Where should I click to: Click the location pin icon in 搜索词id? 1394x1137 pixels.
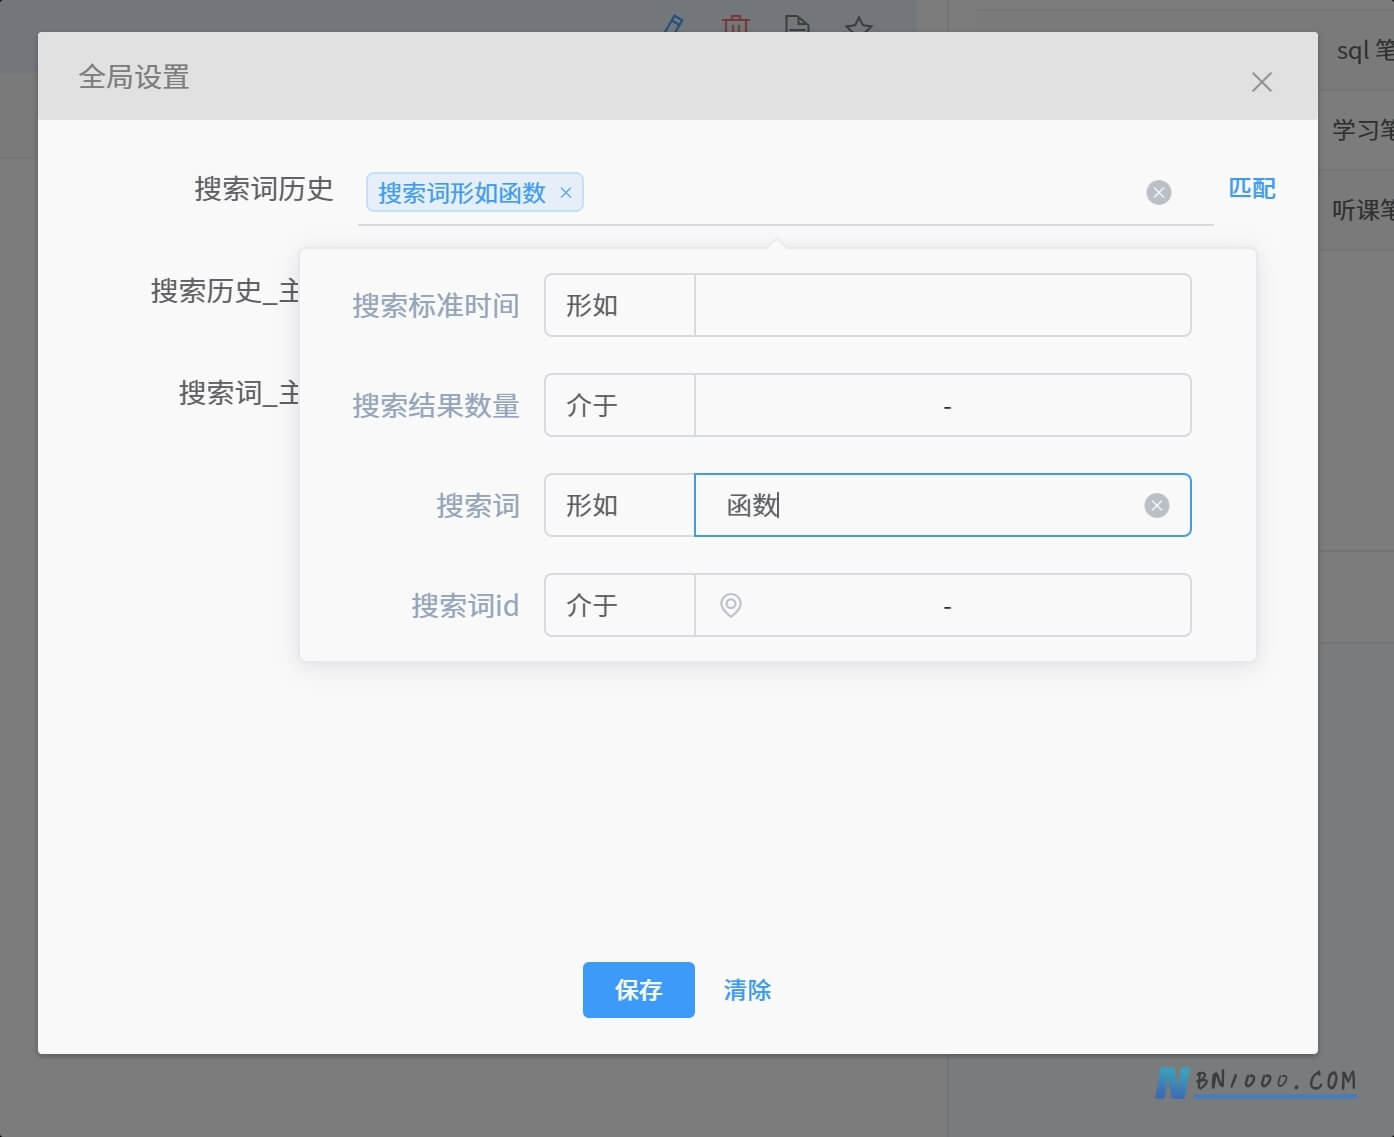[731, 605]
